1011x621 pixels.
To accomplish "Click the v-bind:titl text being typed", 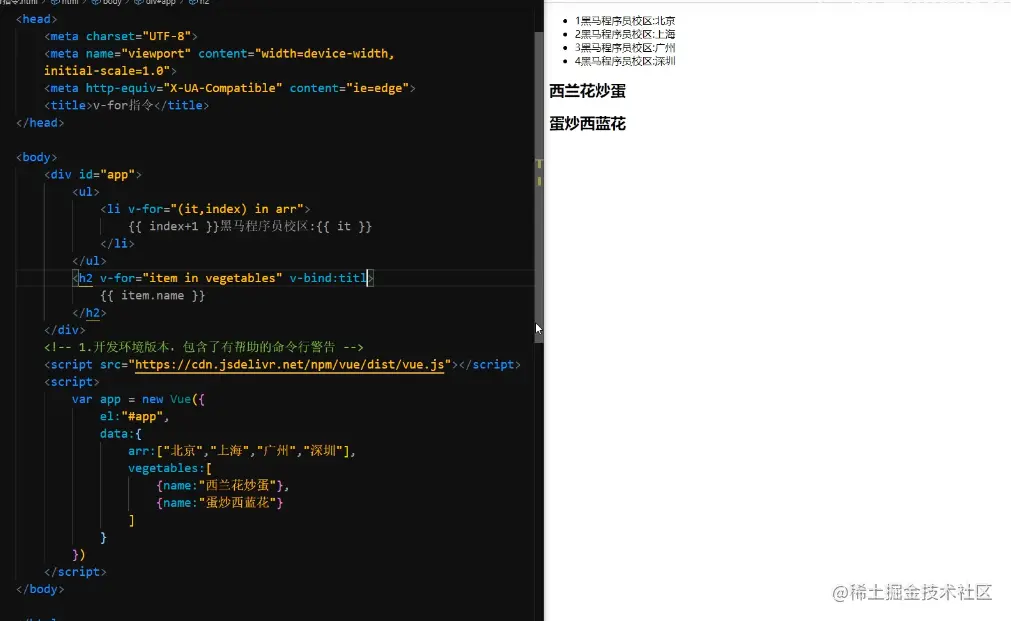I will click(x=328, y=278).
